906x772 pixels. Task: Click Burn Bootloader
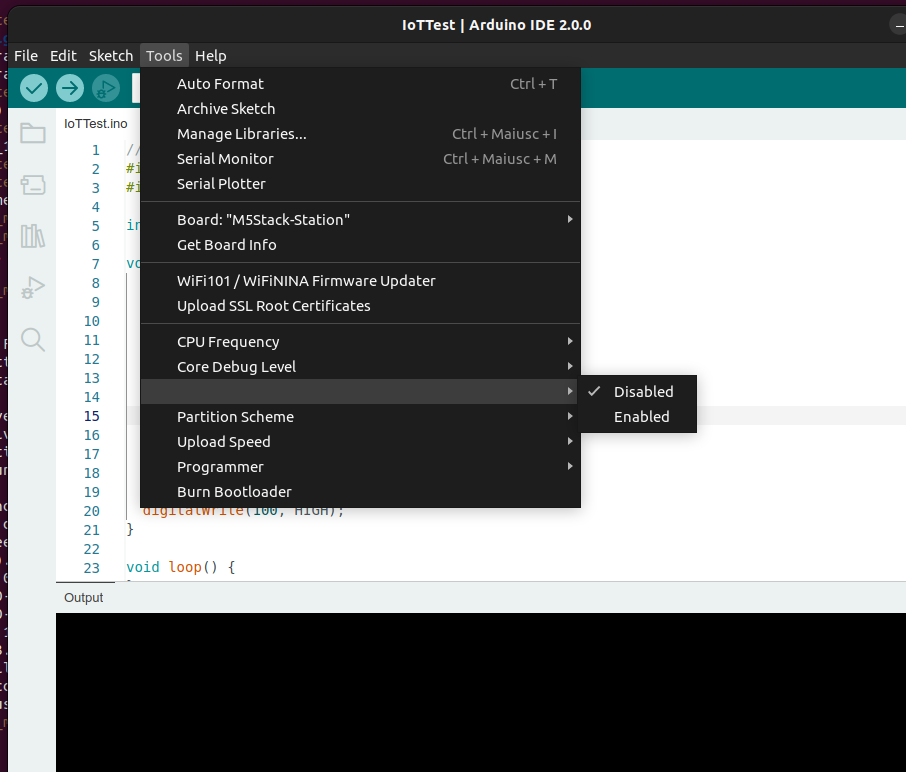[x=361, y=492]
